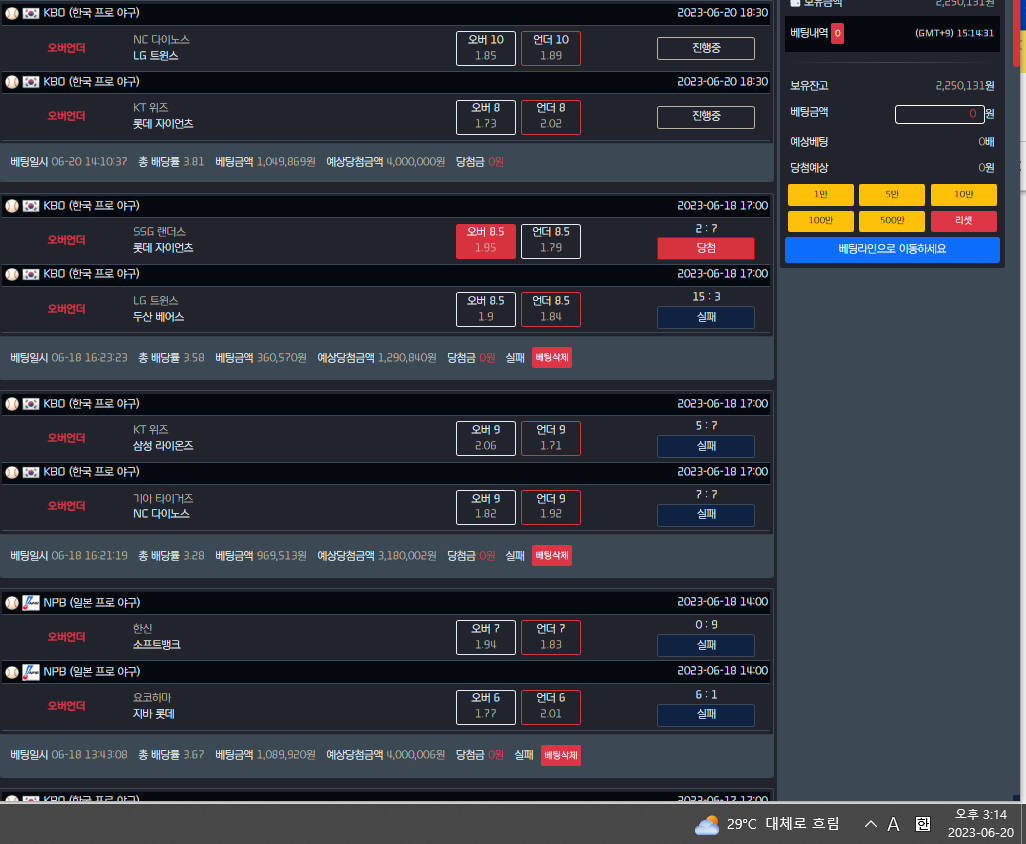Viewport: 1026px width, 844px height.
Task: Click the highlighted 오버 8.5 odds 1.95
Action: [x=486, y=241]
